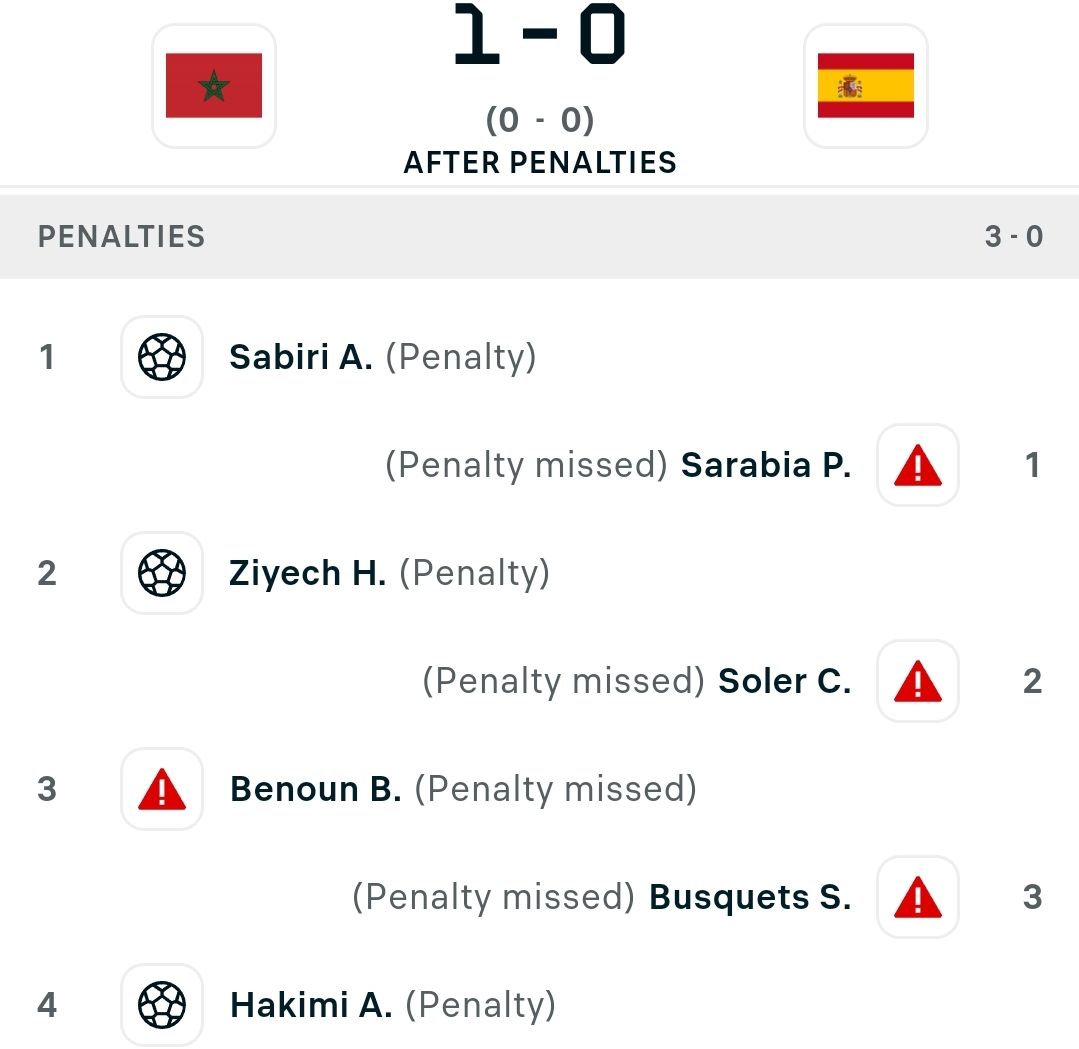The image size is (1079, 1049).
Task: Open player Busquets S.
Action: pyautogui.click(x=750, y=897)
